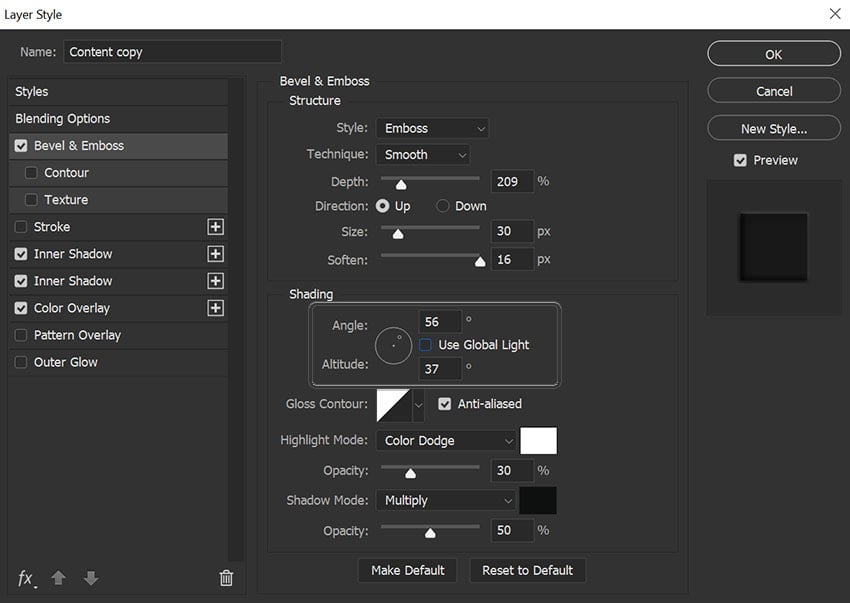Enable the Use Global Light checkbox
Screen dimensions: 850x603
tap(424, 344)
